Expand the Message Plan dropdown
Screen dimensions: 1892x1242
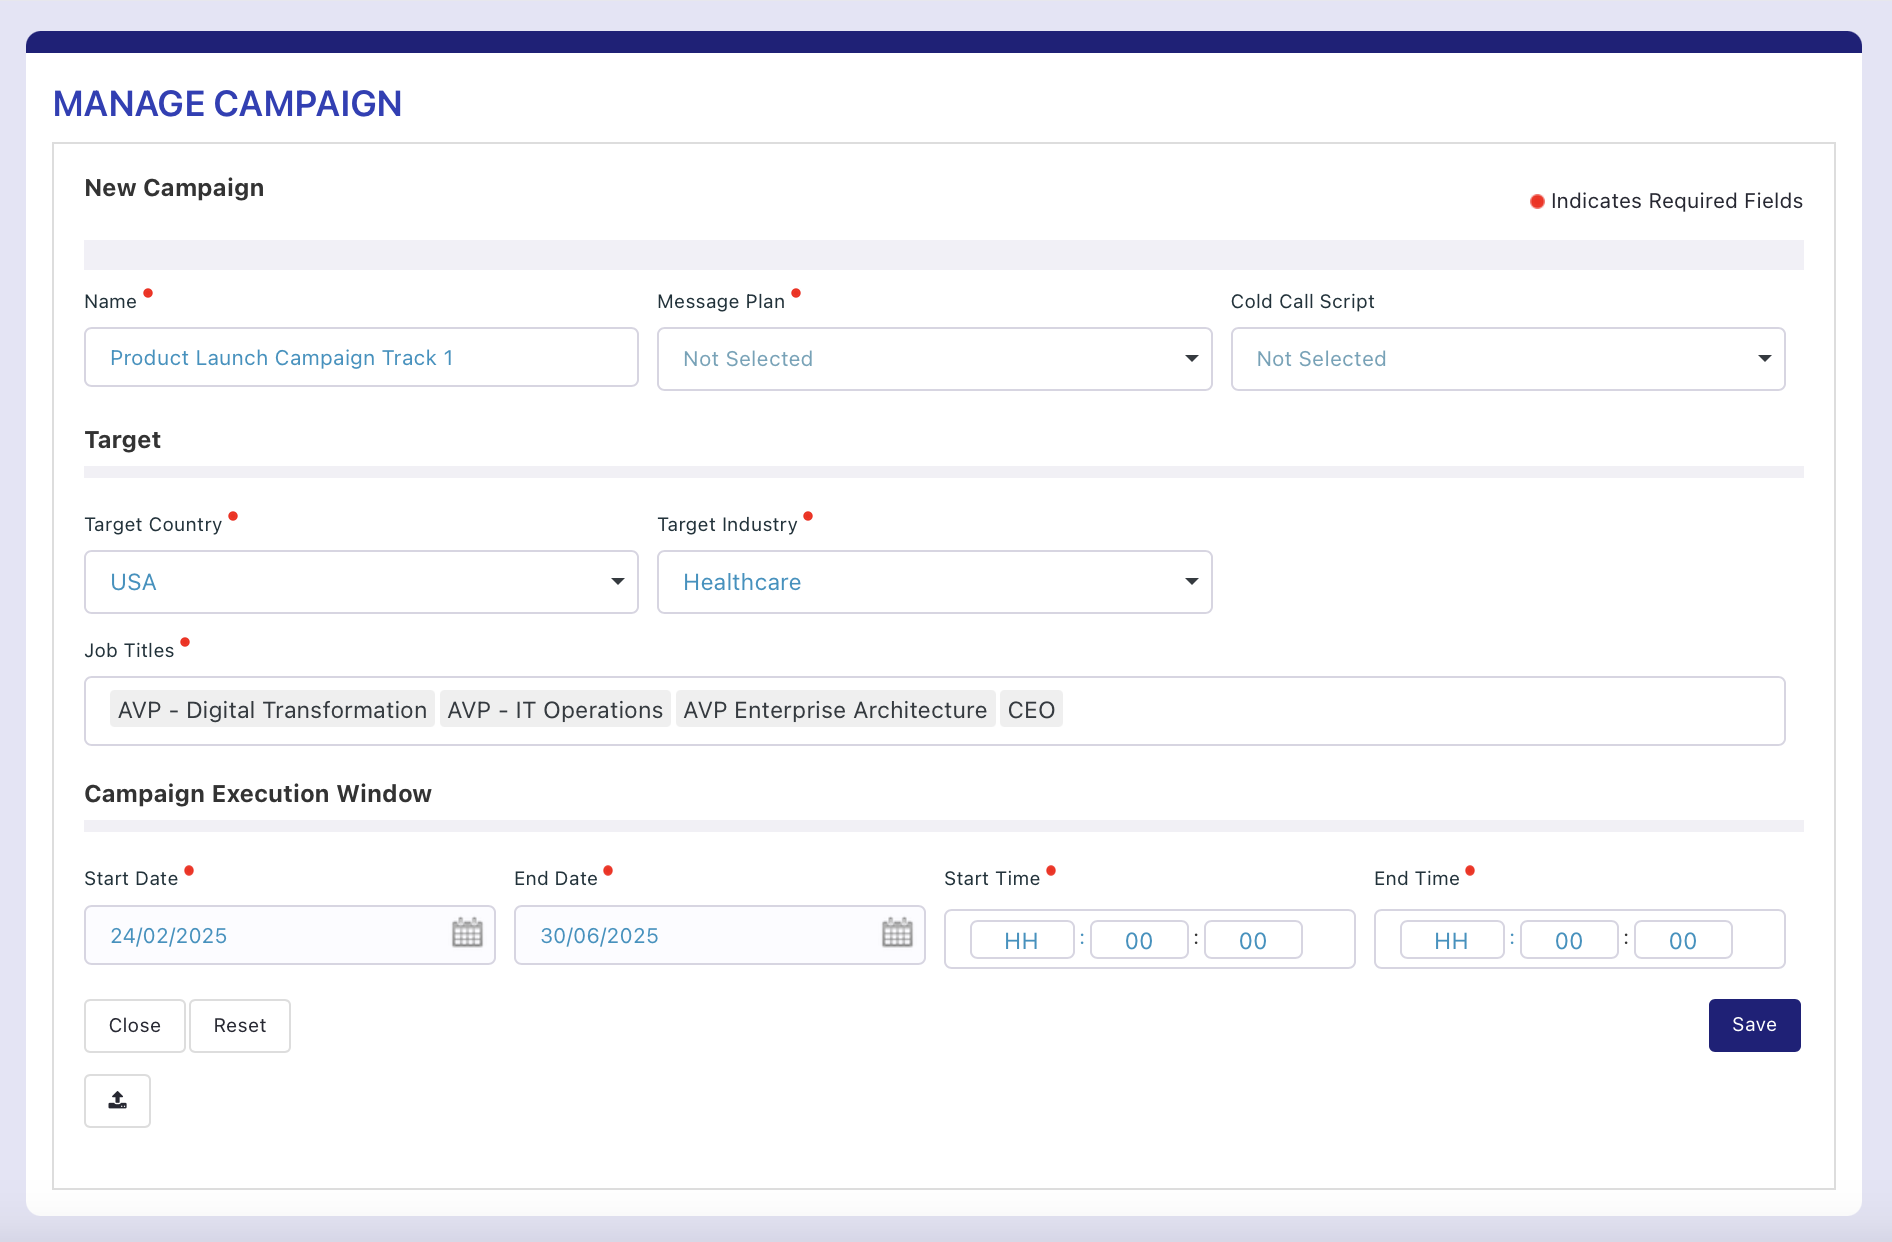click(934, 359)
